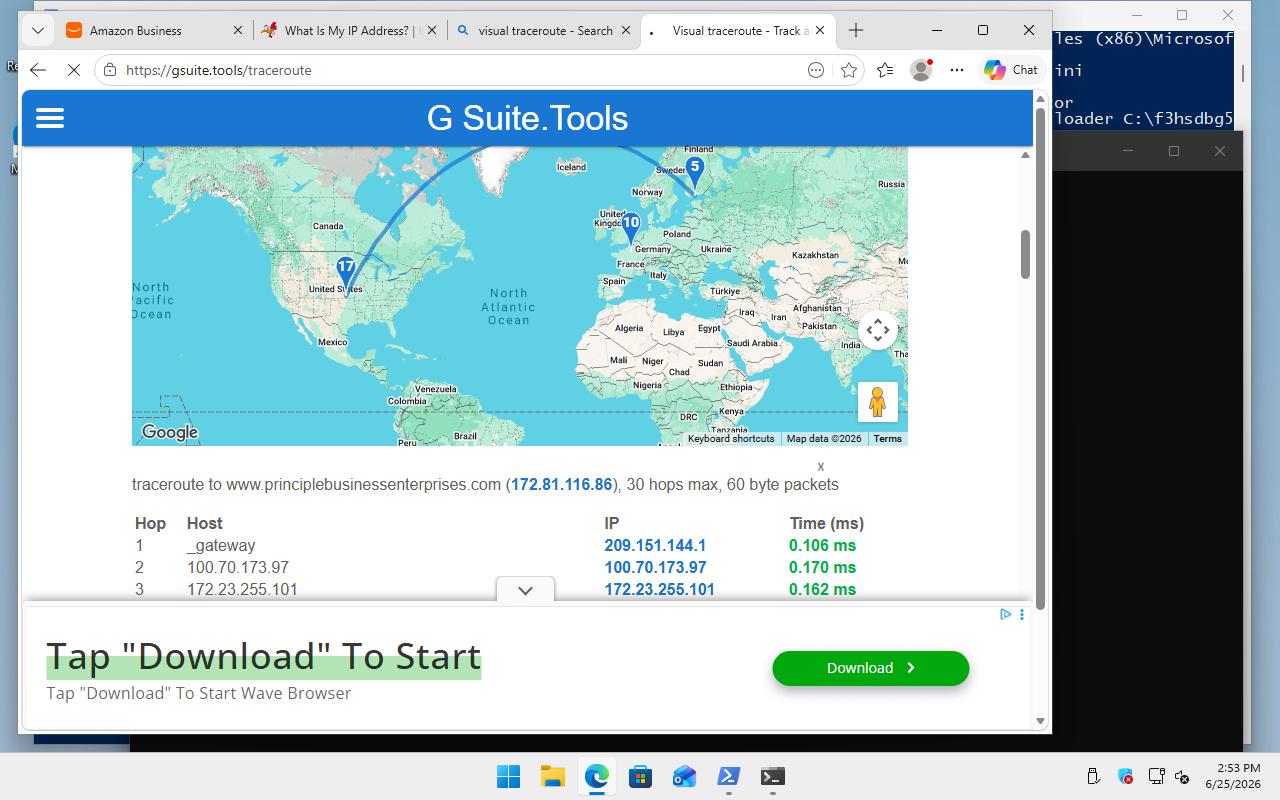1280x800 pixels.
Task: Click destination IP 172.81.116.86 link
Action: pyautogui.click(x=561, y=485)
